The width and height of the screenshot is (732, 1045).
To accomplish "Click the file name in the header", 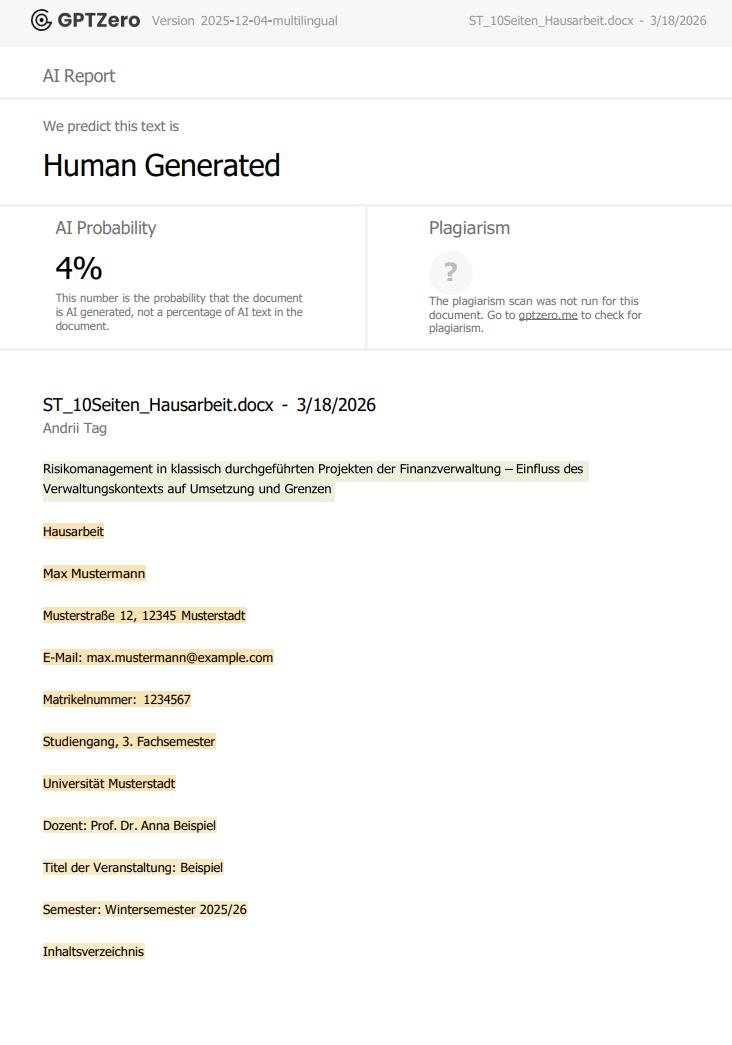I will point(551,21).
